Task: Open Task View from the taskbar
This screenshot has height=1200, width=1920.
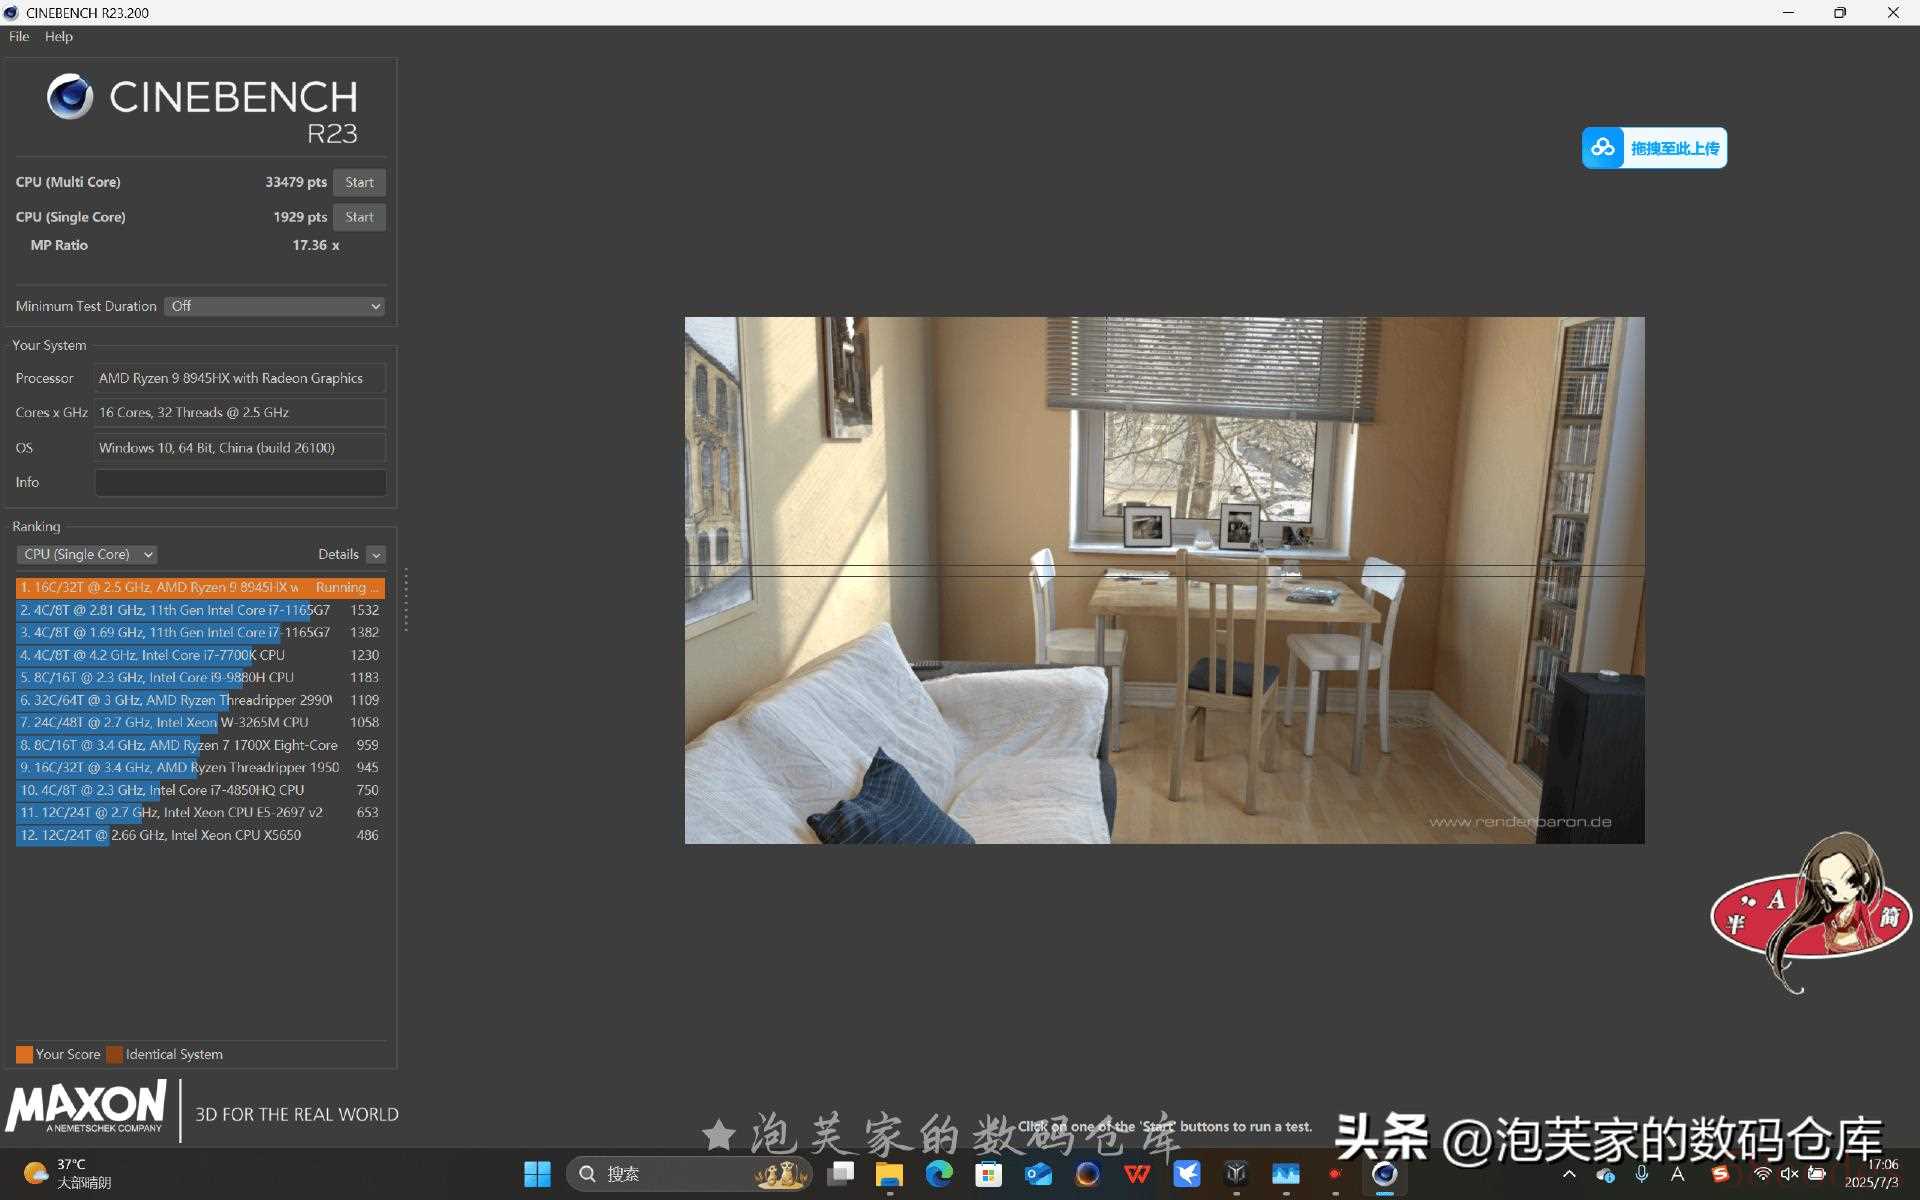Action: coord(841,1174)
